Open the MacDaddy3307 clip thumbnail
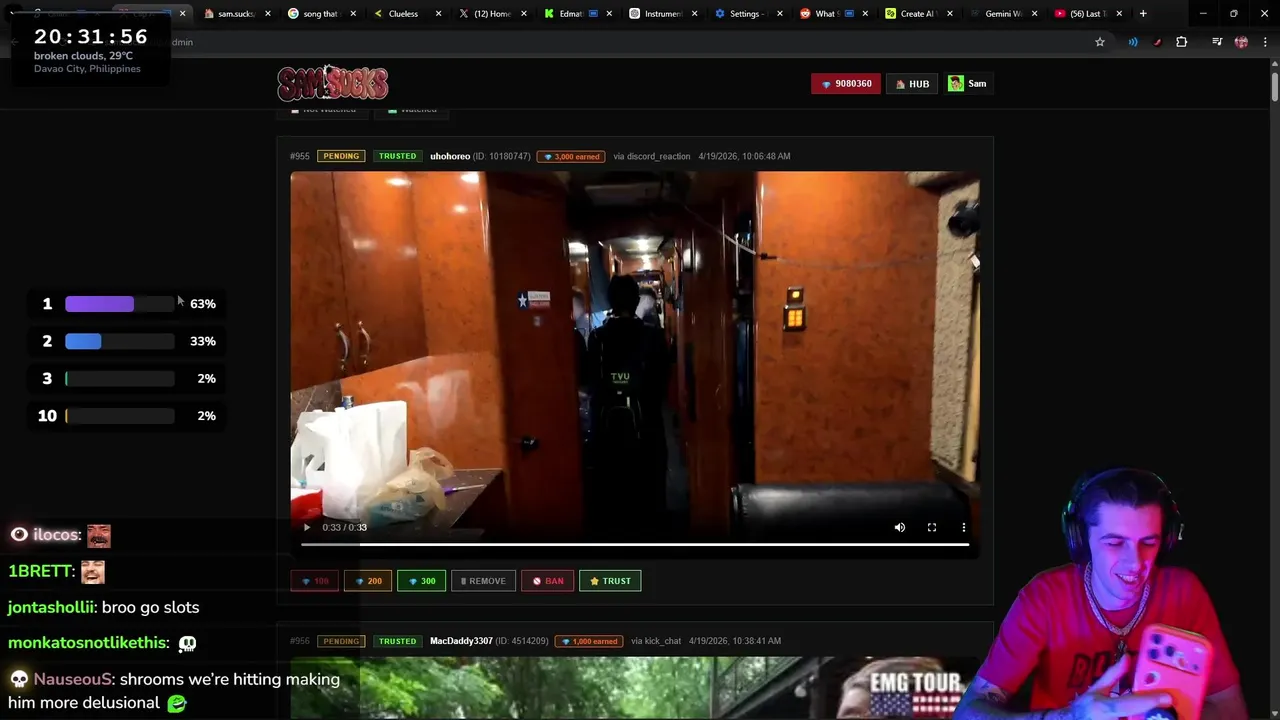The image size is (1280, 720). pyautogui.click(x=635, y=688)
